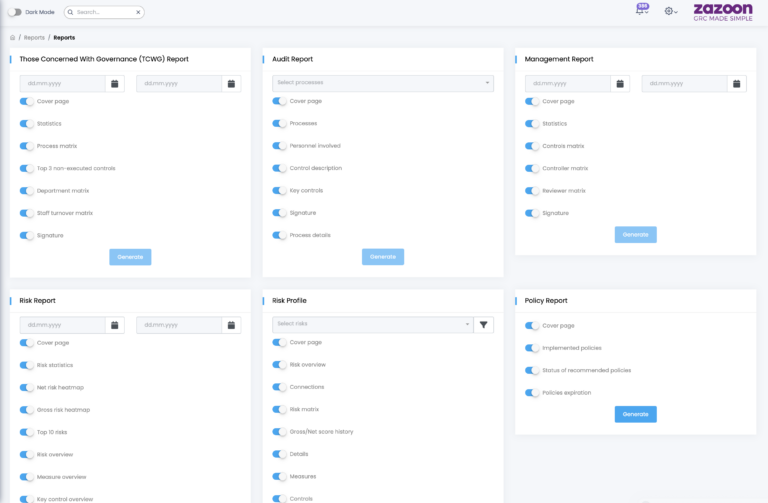The width and height of the screenshot is (768, 503).
Task: Open the Select risks dropdown
Action: (372, 324)
